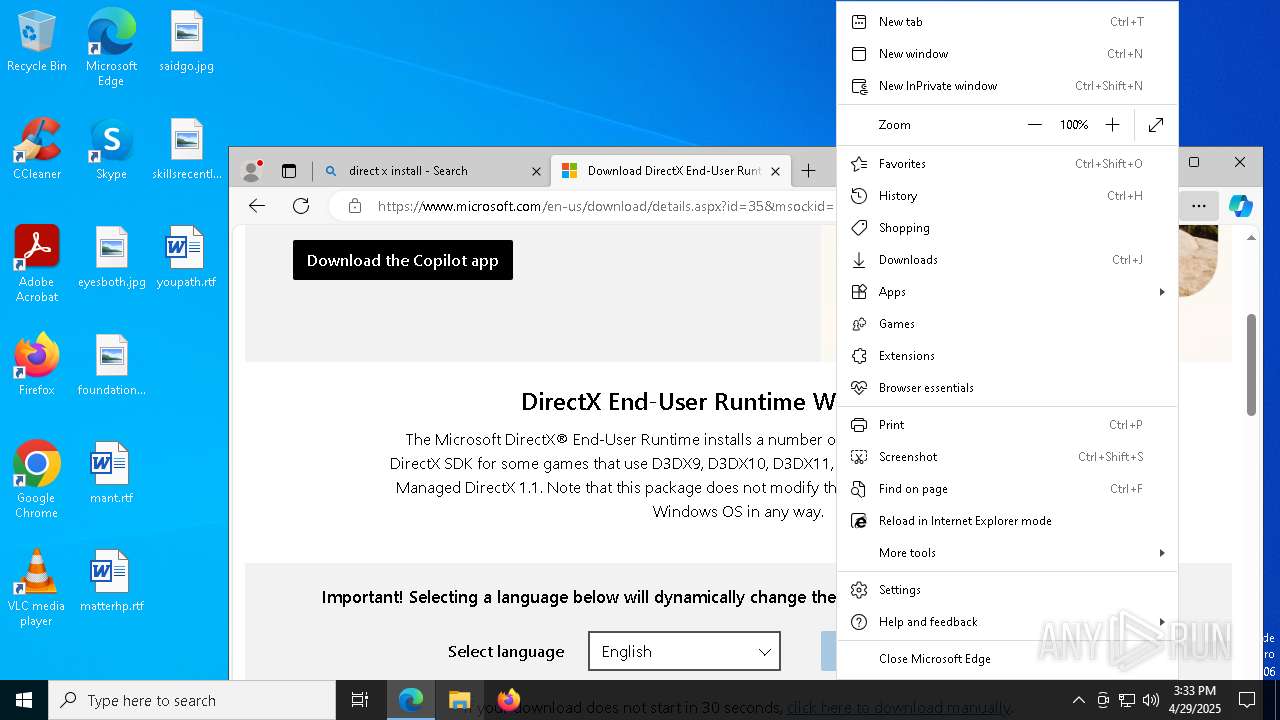Switch to direct x install - Search tab
Image resolution: width=1280 pixels, height=720 pixels.
(432, 171)
